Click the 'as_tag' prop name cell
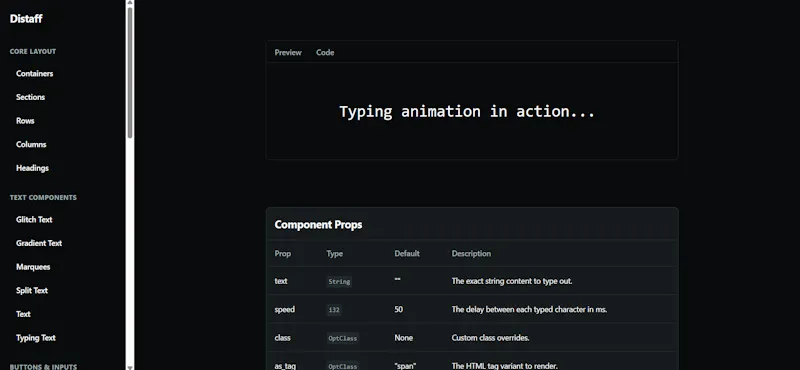The height and width of the screenshot is (370, 800). tap(285, 366)
